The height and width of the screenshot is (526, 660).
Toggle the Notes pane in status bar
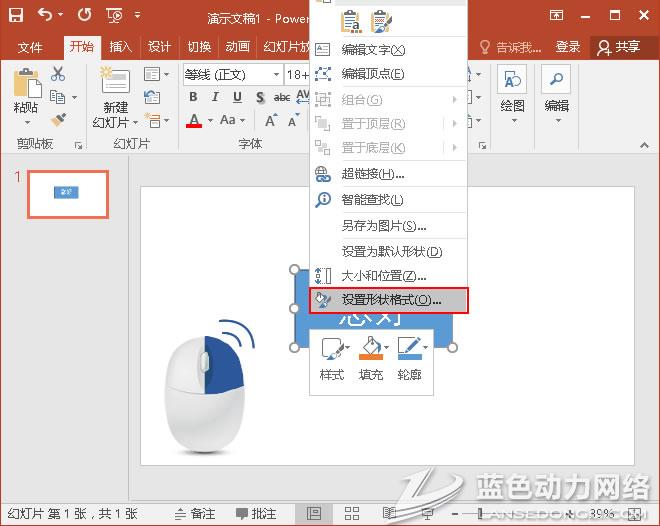click(194, 514)
